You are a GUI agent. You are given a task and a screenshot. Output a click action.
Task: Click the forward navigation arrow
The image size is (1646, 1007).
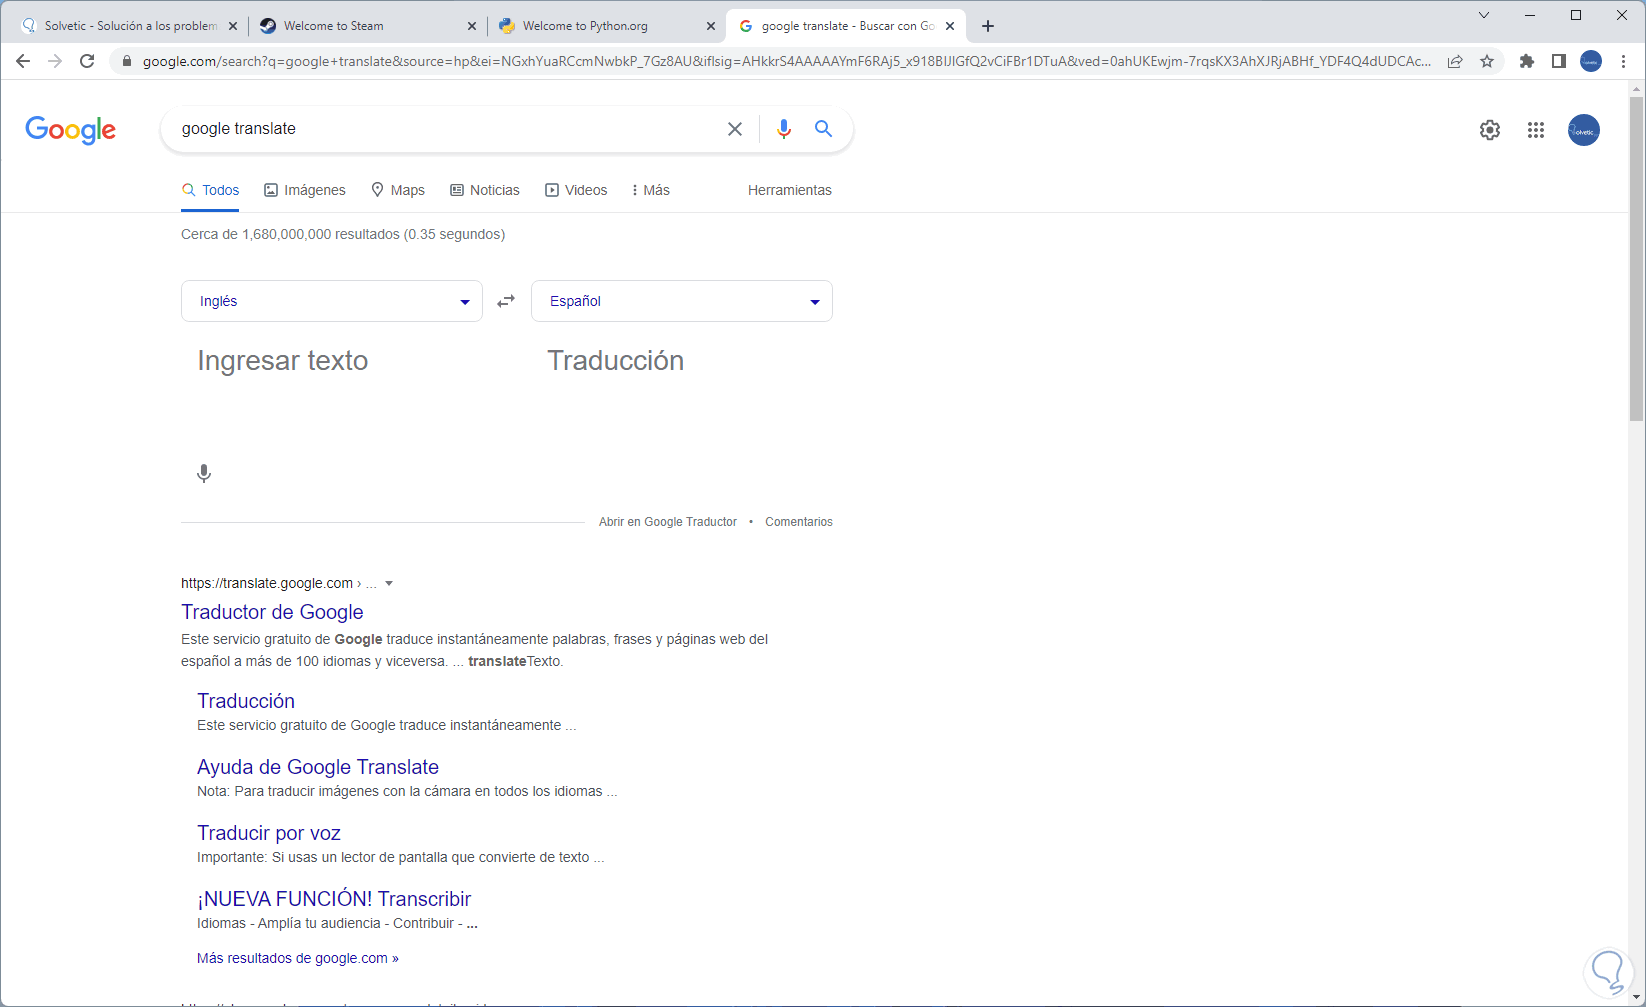pos(55,61)
